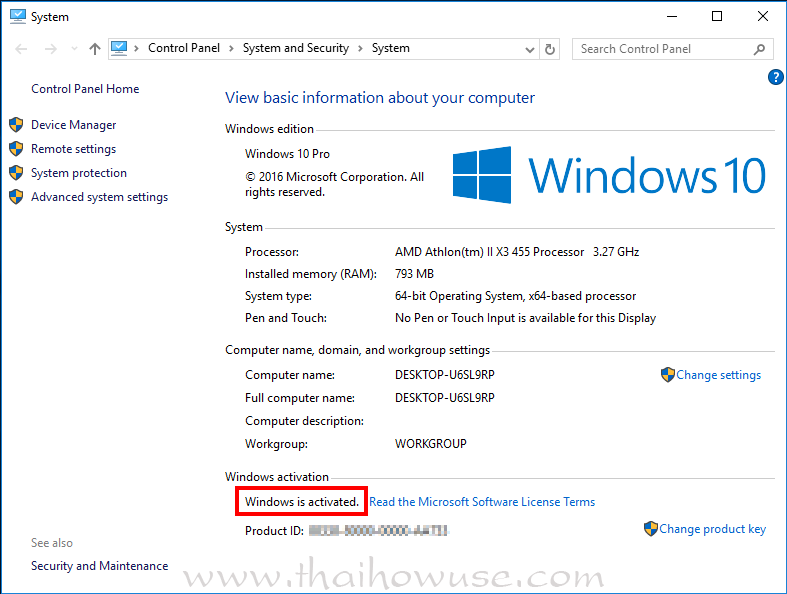Expand chevron after System and Security
Screen dimensions: 787x594
[x=360, y=49]
